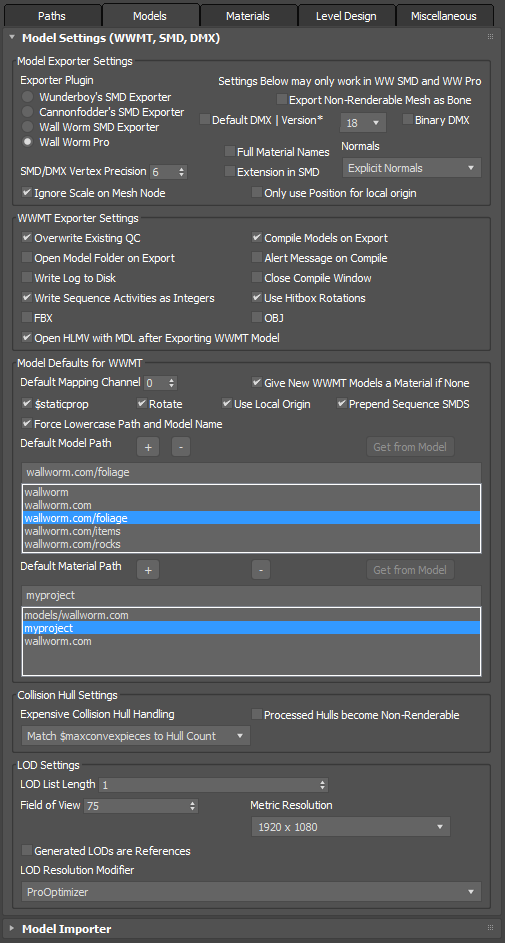The width and height of the screenshot is (505, 943).
Task: Select wallworm in model path list
Action: (x=251, y=492)
